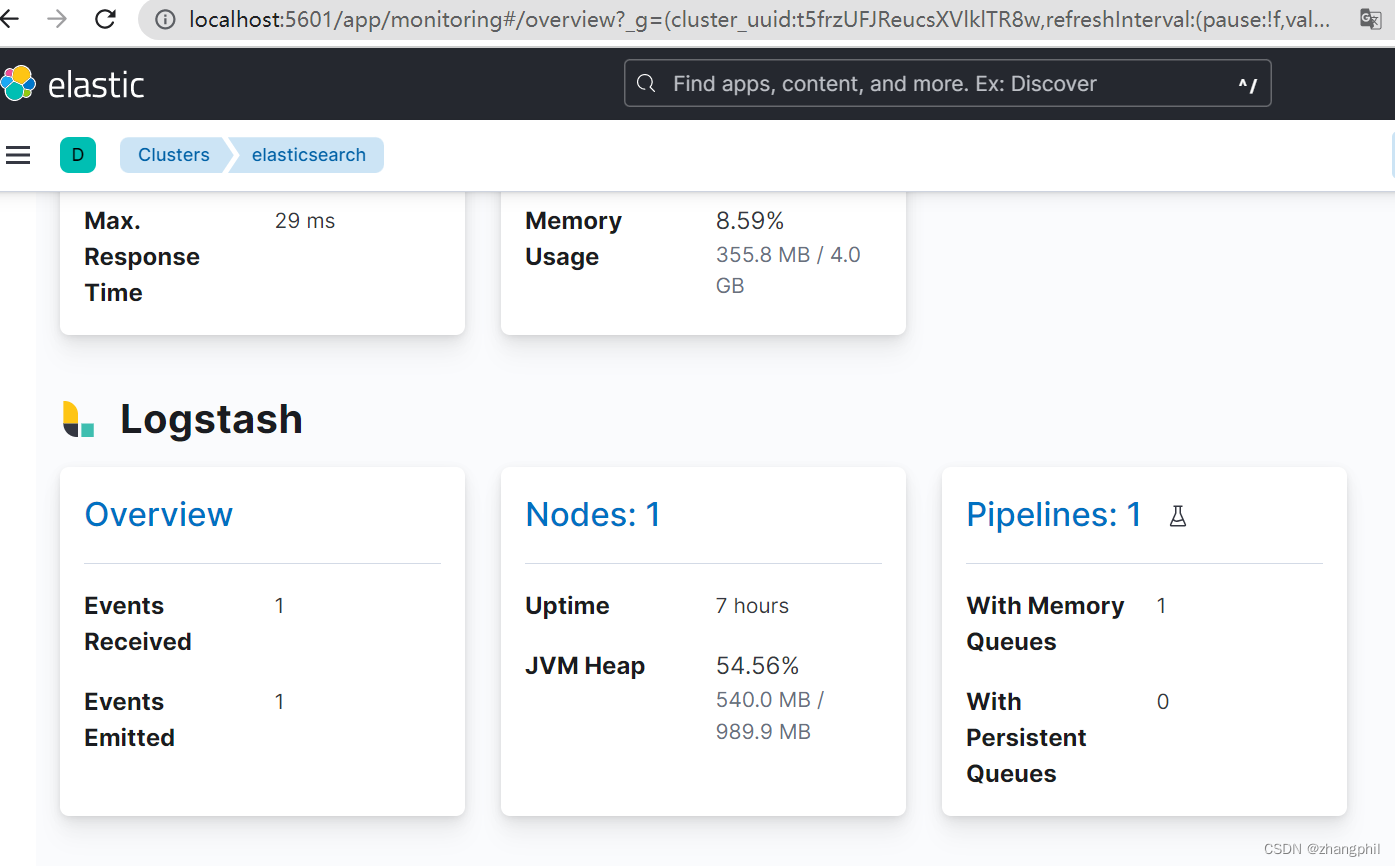The width and height of the screenshot is (1395, 866).
Task: Click the Logstash logo beside the heading
Action: (77, 418)
